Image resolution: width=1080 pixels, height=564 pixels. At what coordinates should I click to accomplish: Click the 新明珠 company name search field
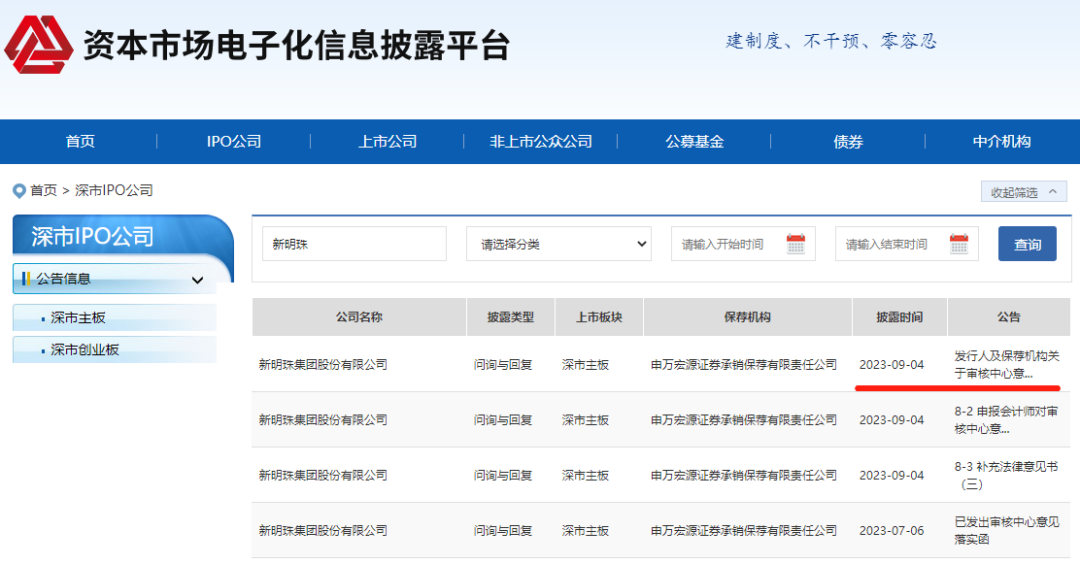click(x=354, y=244)
